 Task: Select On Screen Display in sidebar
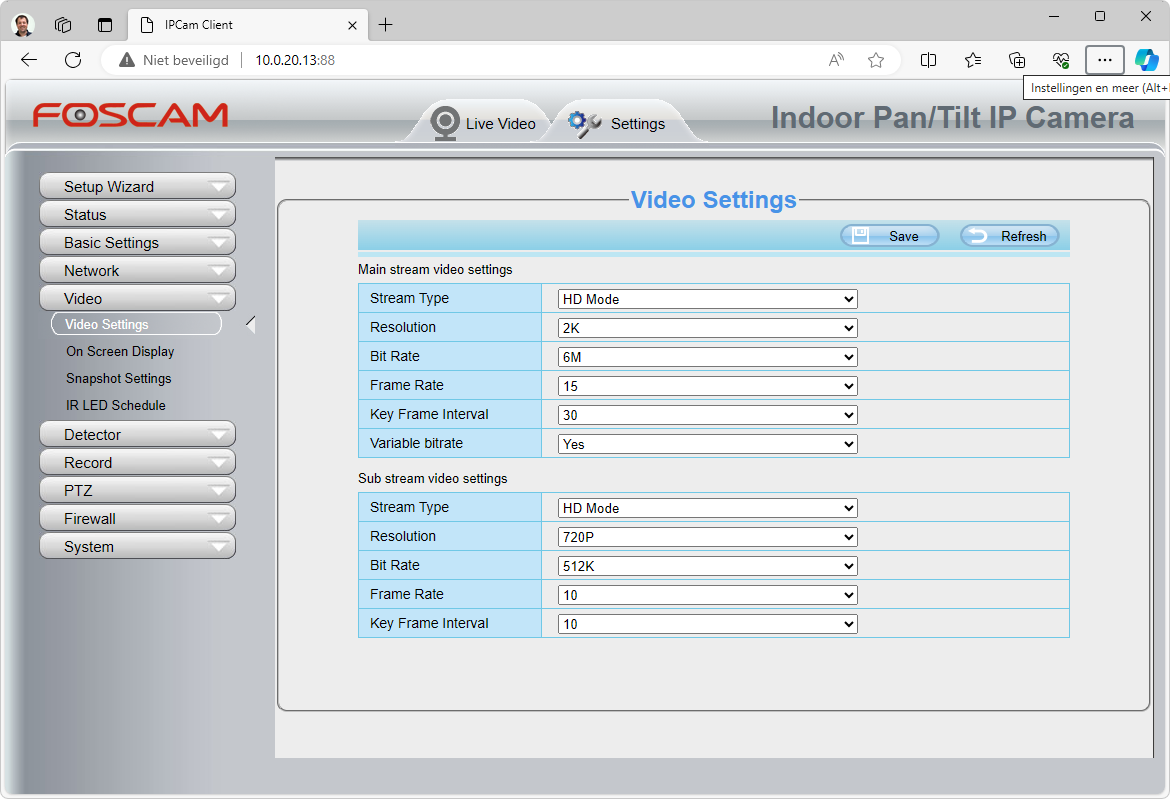[120, 352]
